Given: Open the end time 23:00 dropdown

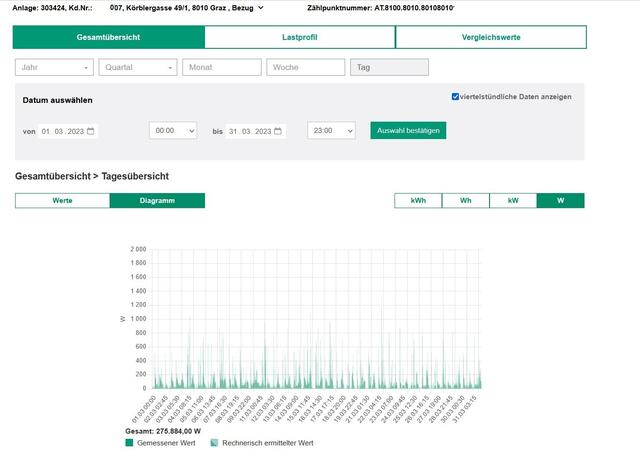Looking at the screenshot, I should pos(331,131).
